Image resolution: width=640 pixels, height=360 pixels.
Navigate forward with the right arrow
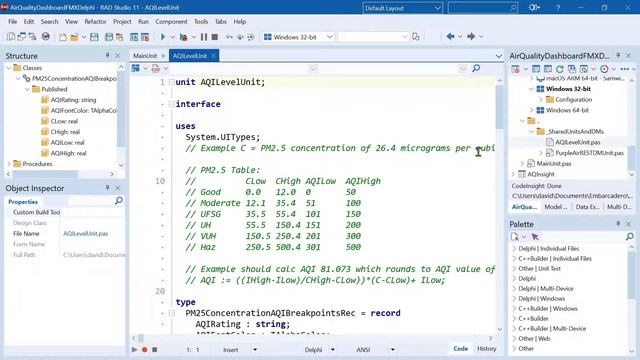coord(471,36)
